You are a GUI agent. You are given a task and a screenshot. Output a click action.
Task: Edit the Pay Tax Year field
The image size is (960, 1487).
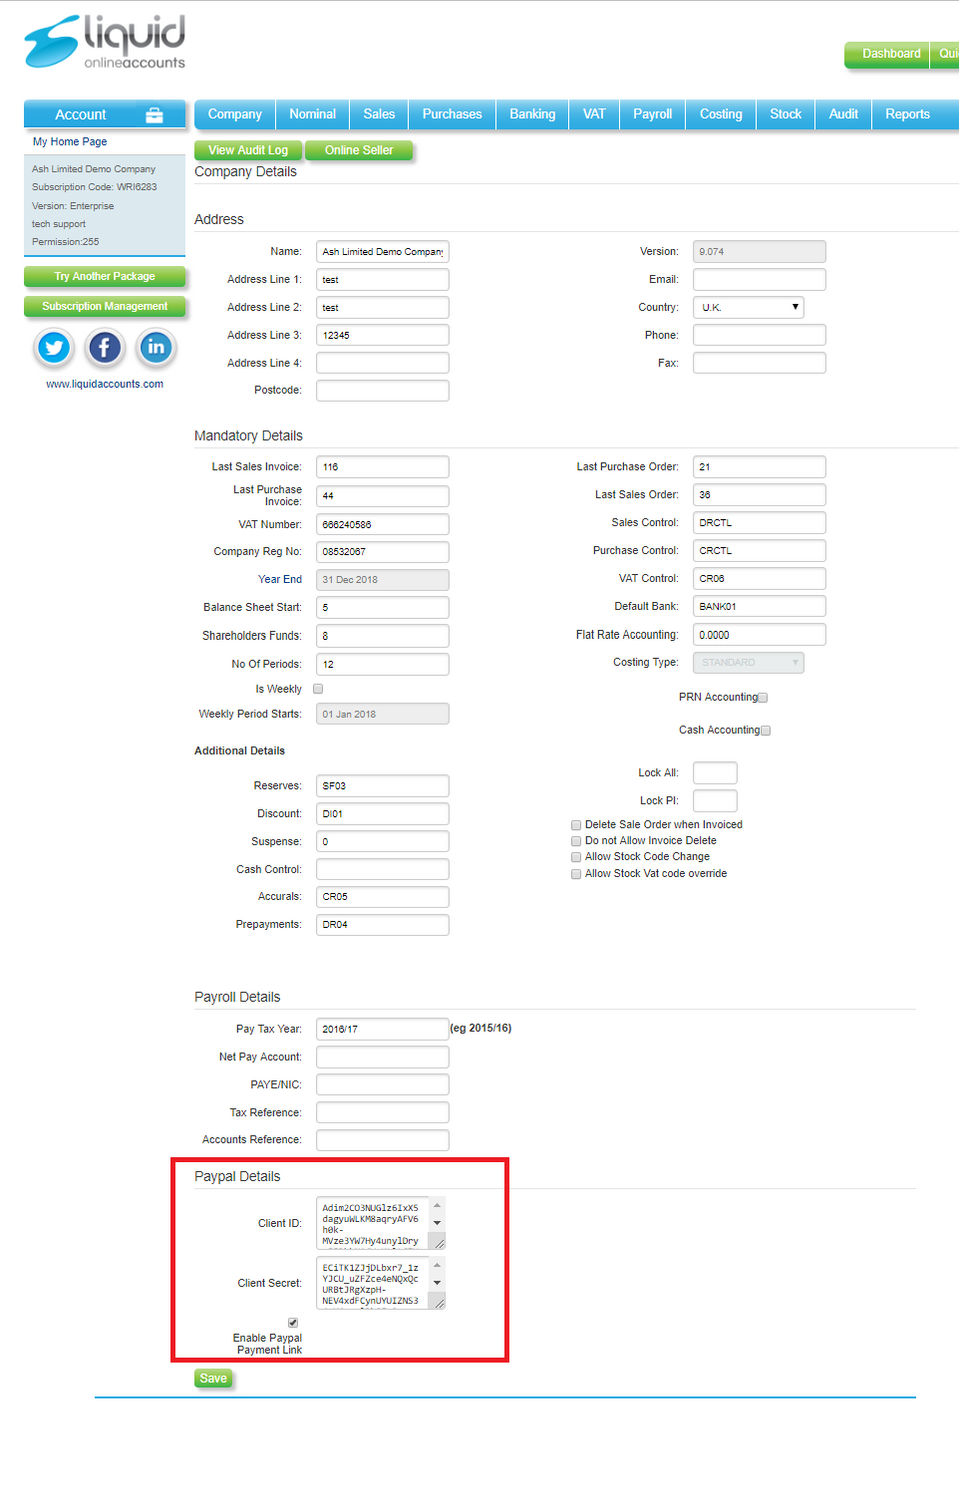pos(382,1029)
